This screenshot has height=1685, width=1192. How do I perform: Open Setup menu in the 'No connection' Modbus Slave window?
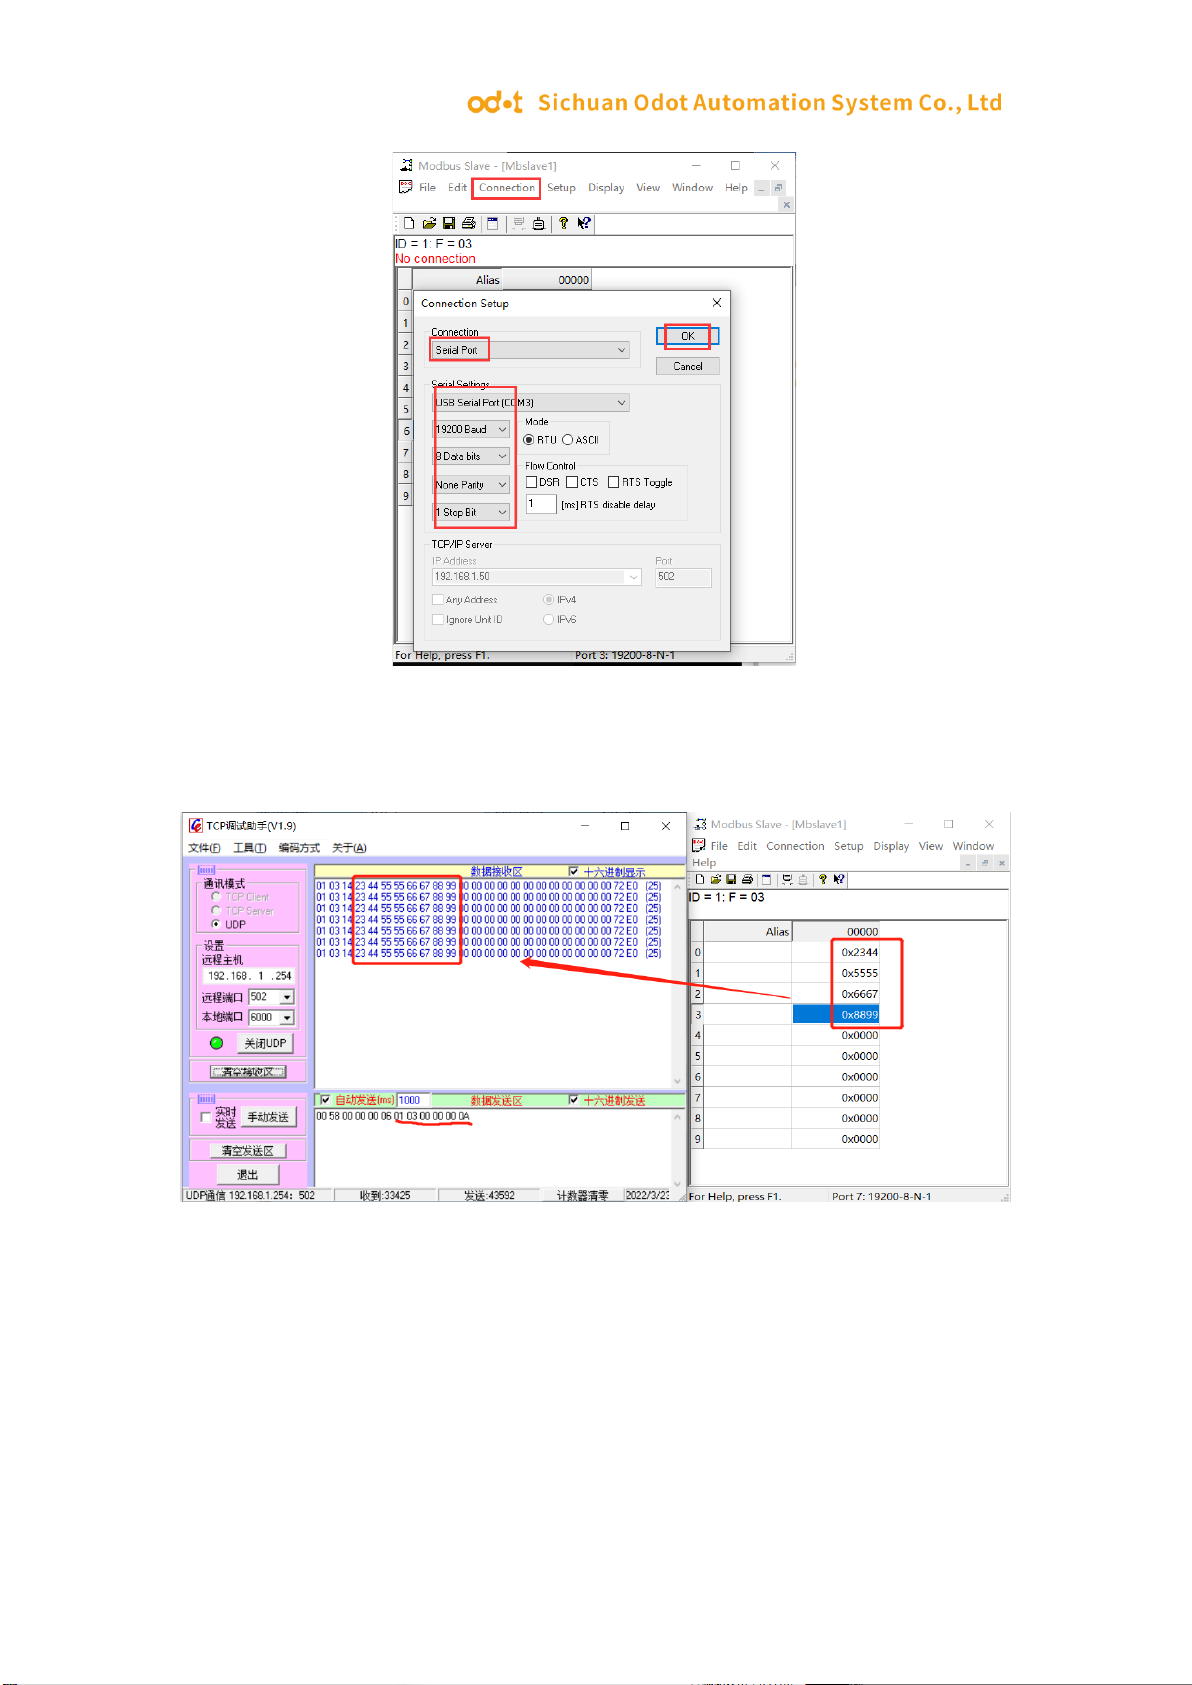pos(561,187)
